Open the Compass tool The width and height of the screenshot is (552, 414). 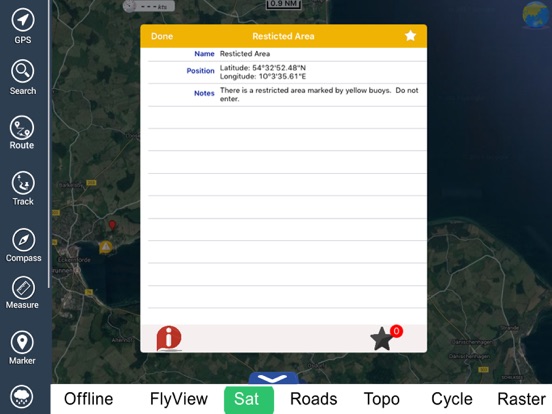[x=24, y=240]
